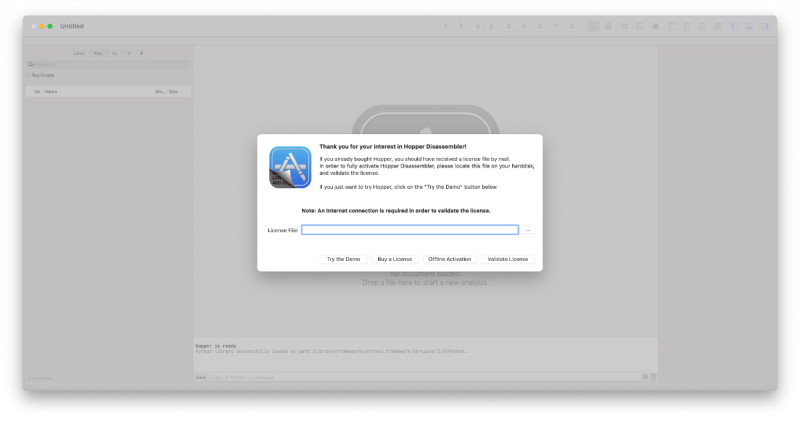800x421 pixels.
Task: Open the Labels tab in the sidebar
Action: (x=78, y=53)
